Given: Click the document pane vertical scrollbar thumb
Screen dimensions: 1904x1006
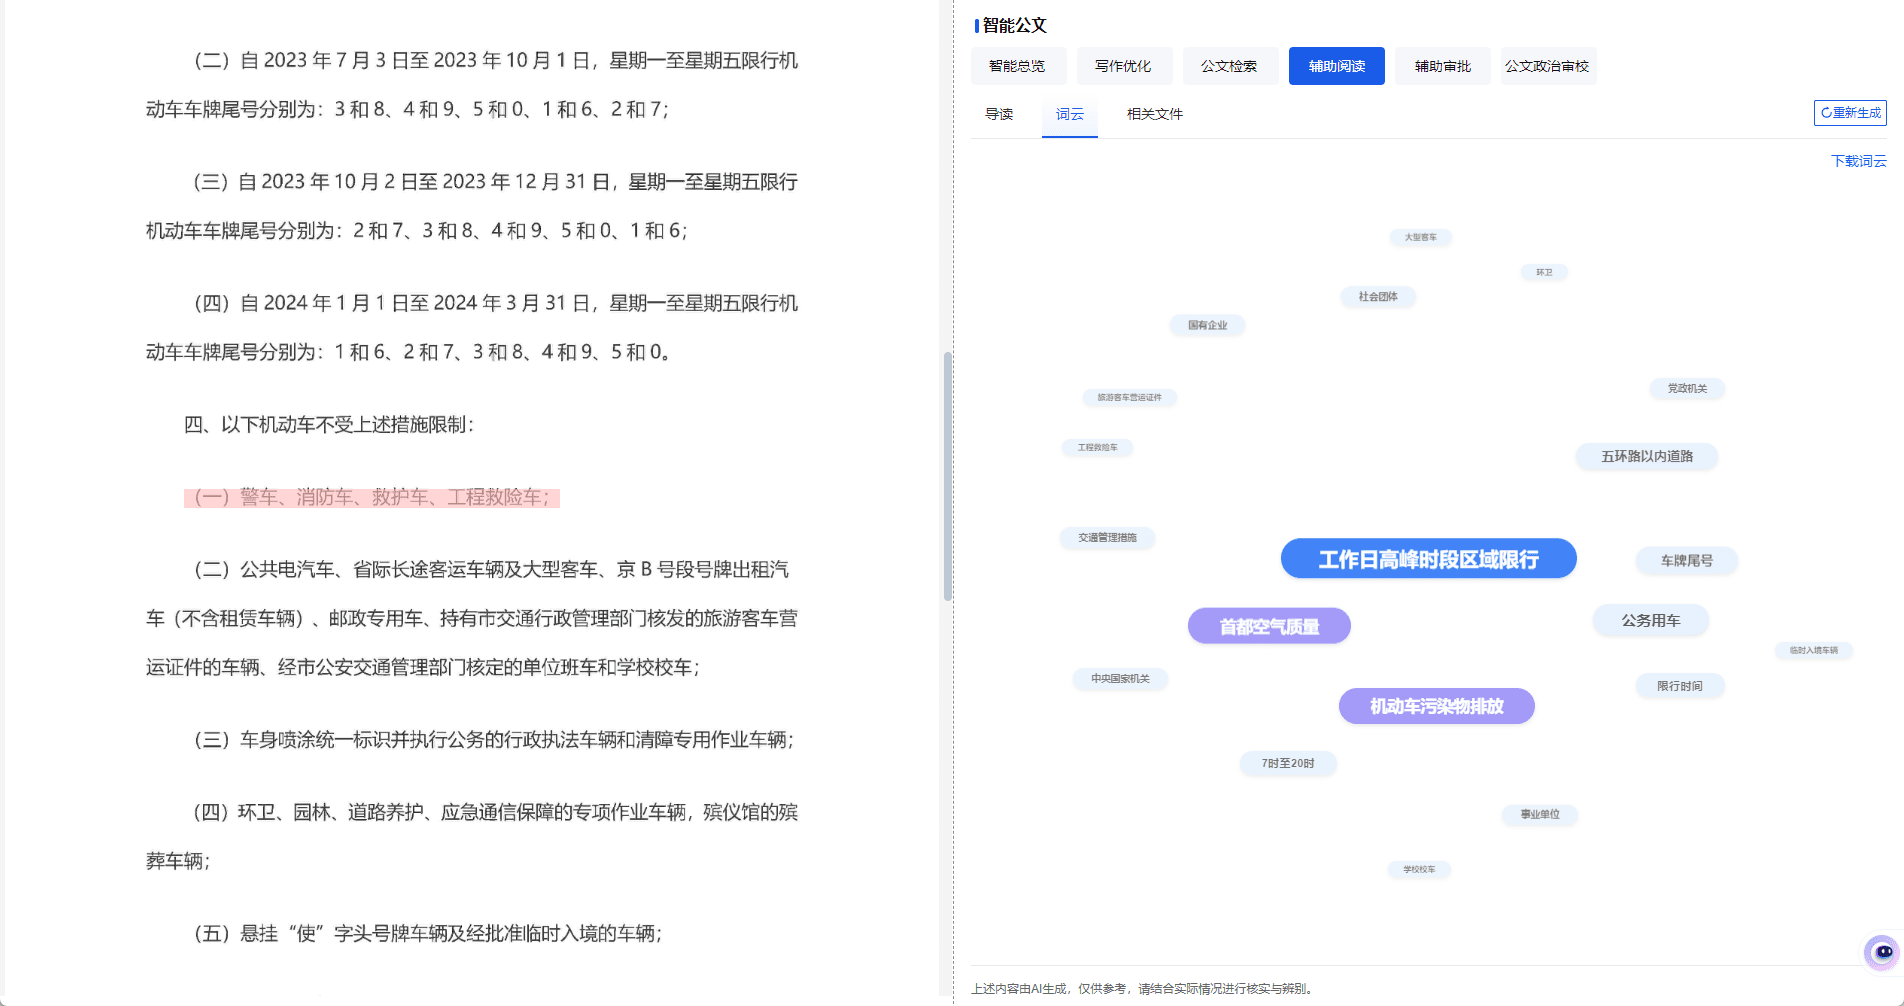Looking at the screenshot, I should click(947, 476).
